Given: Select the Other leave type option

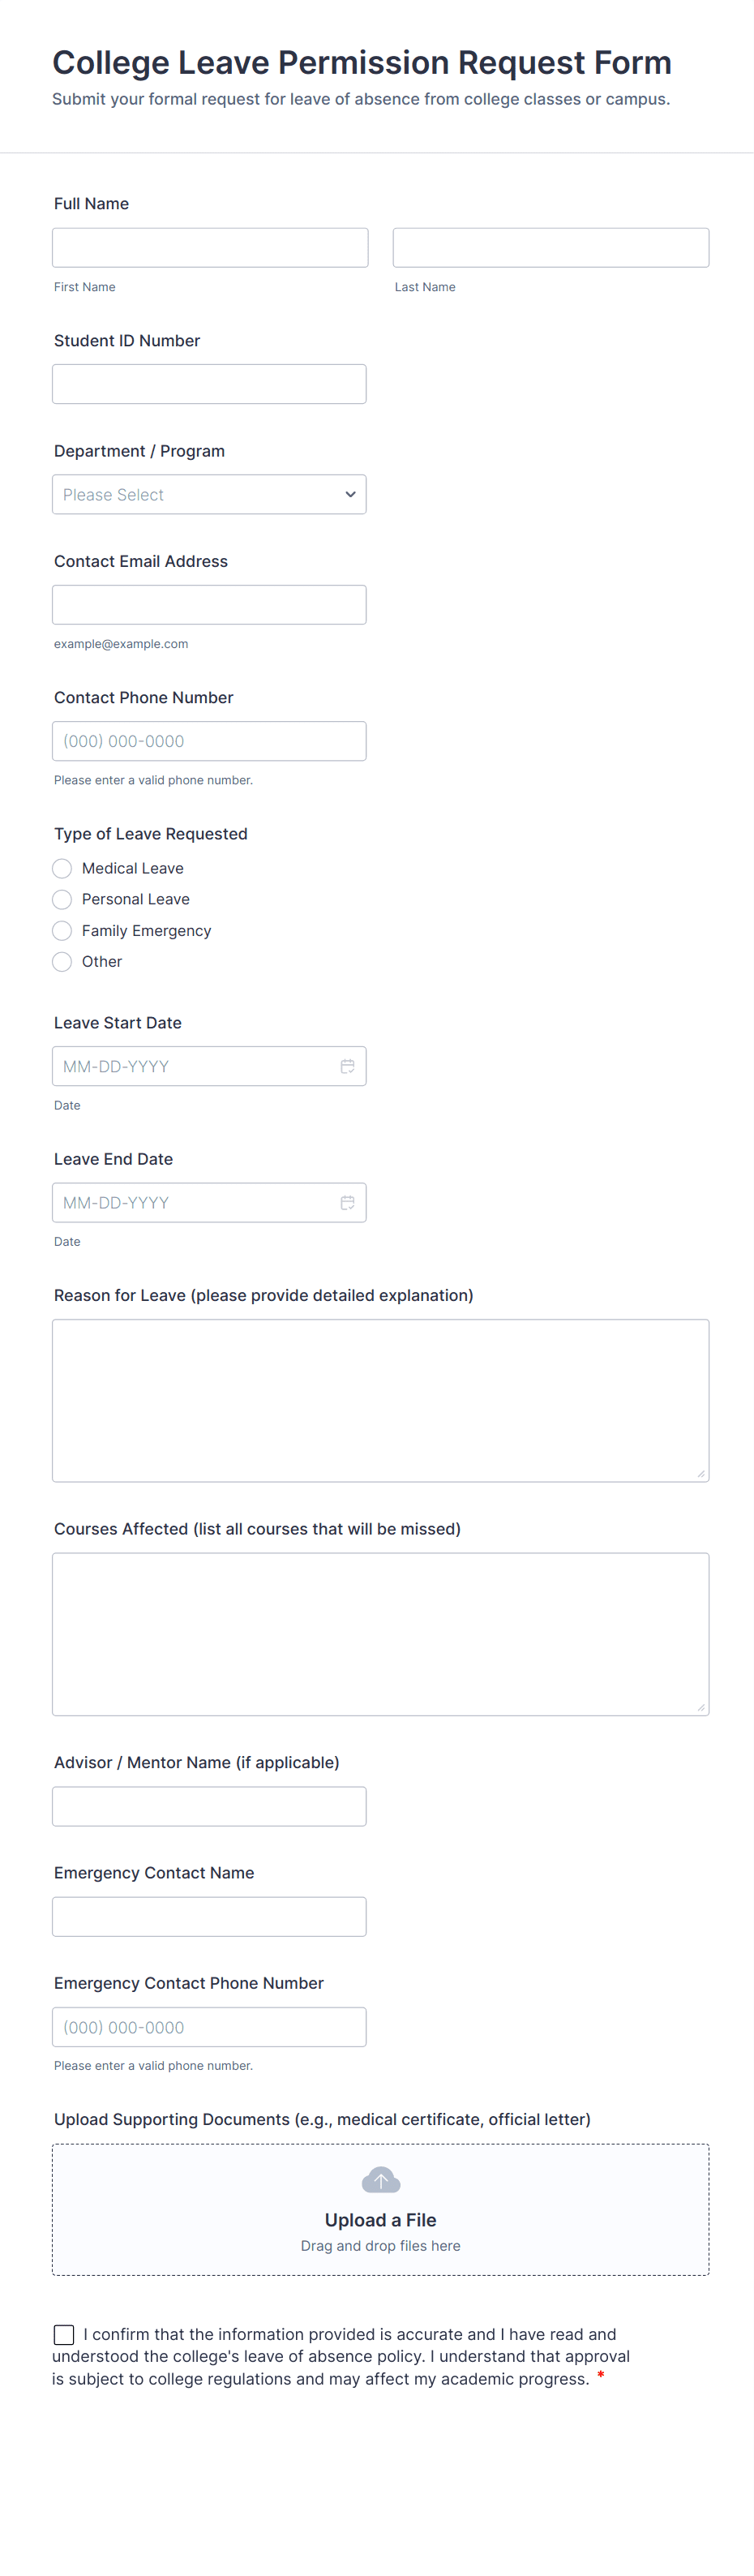Looking at the screenshot, I should [x=62, y=961].
